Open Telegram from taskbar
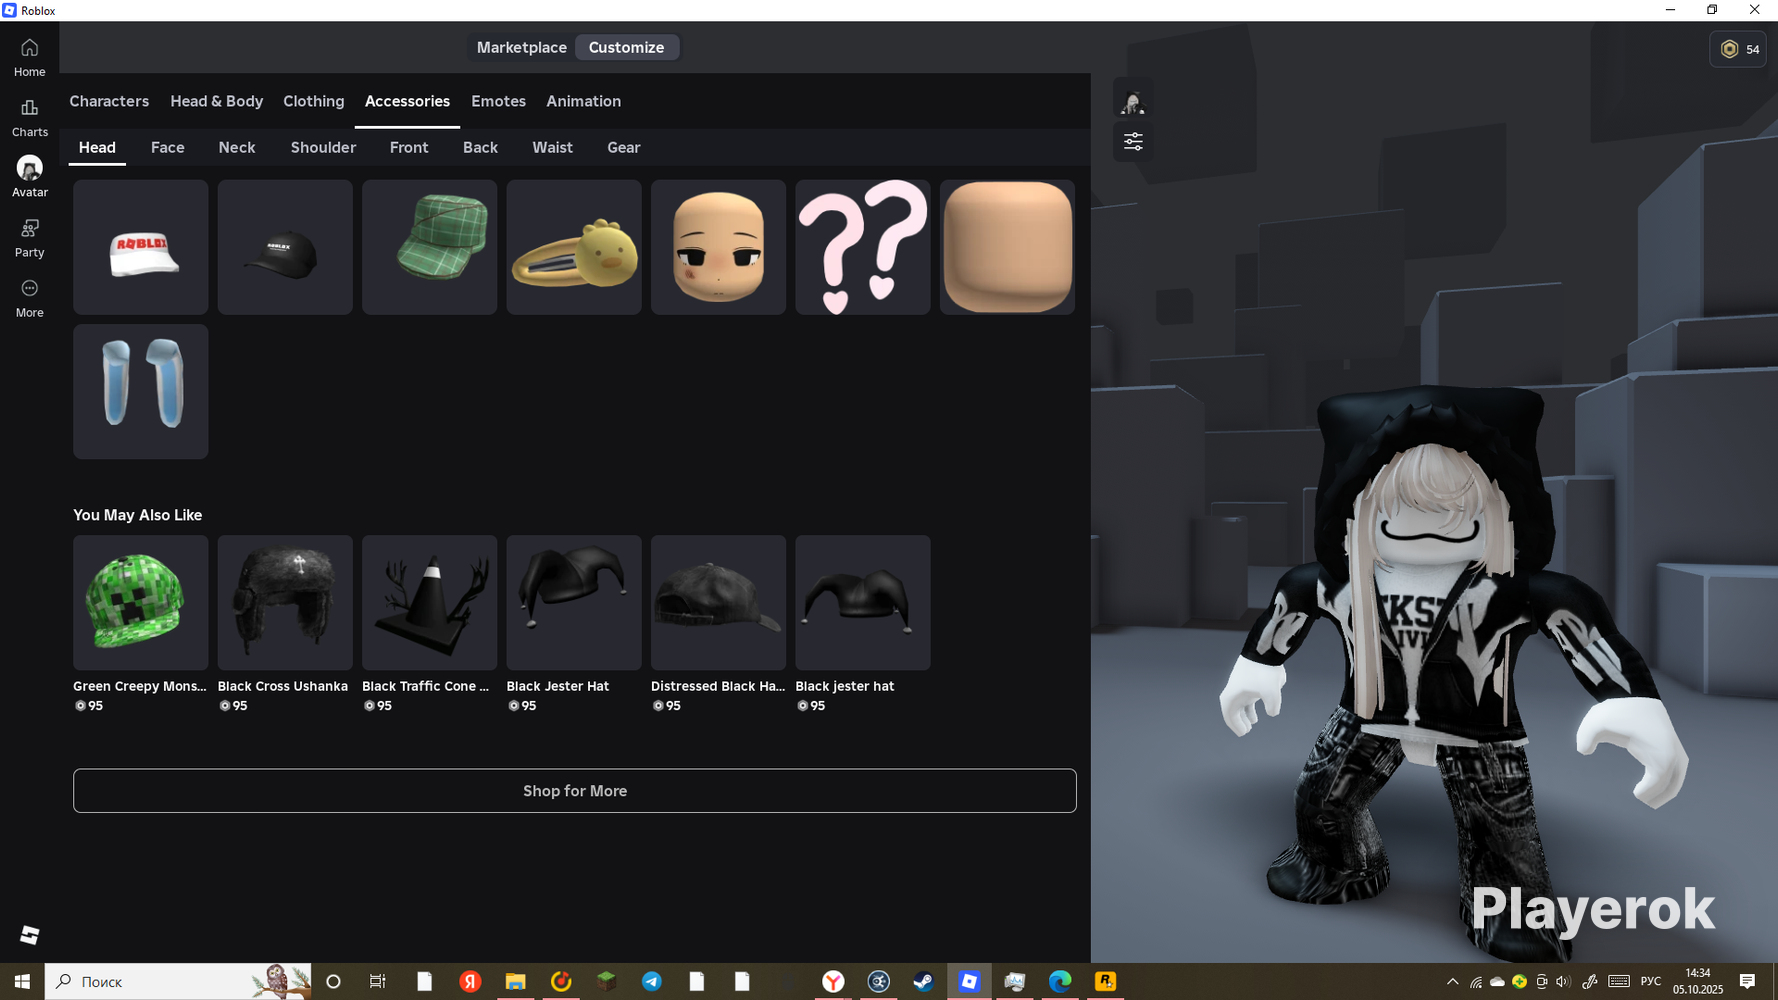The width and height of the screenshot is (1778, 1000). tap(651, 982)
